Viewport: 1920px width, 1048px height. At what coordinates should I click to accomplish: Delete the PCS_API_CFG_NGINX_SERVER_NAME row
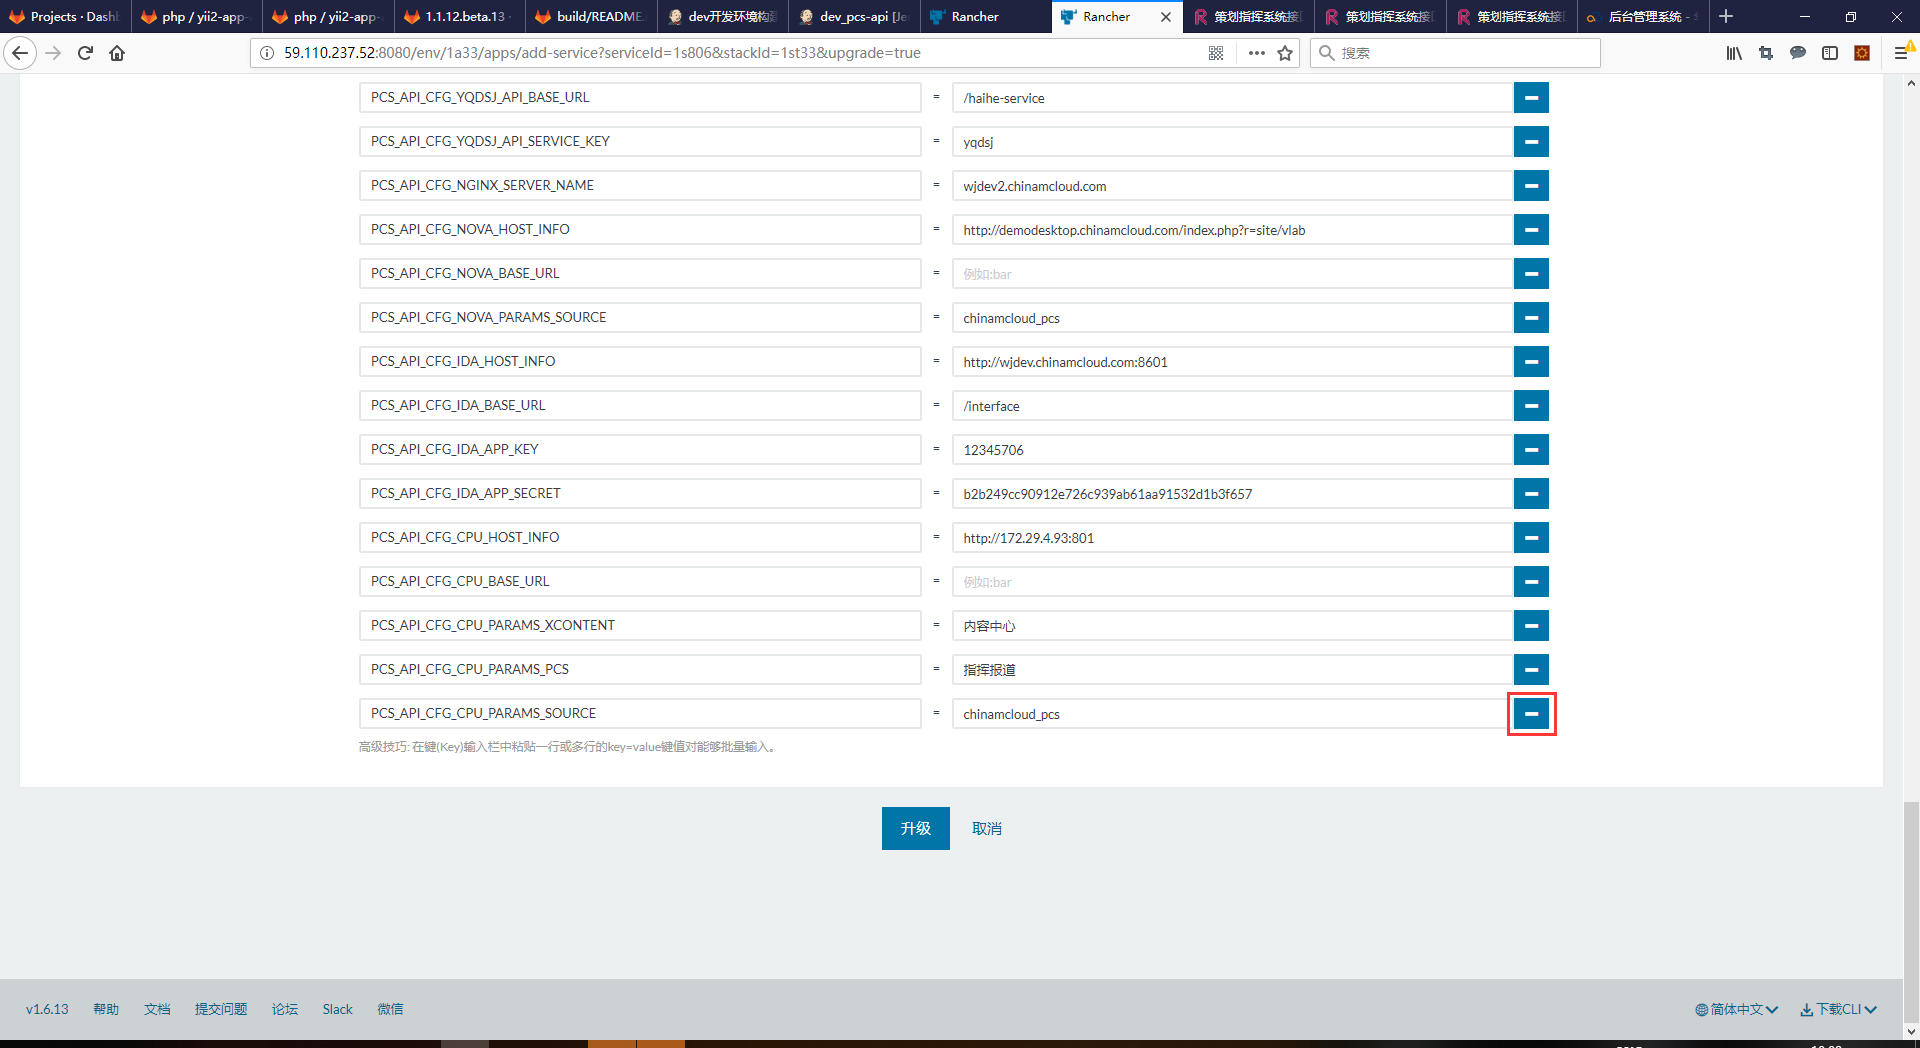point(1531,186)
